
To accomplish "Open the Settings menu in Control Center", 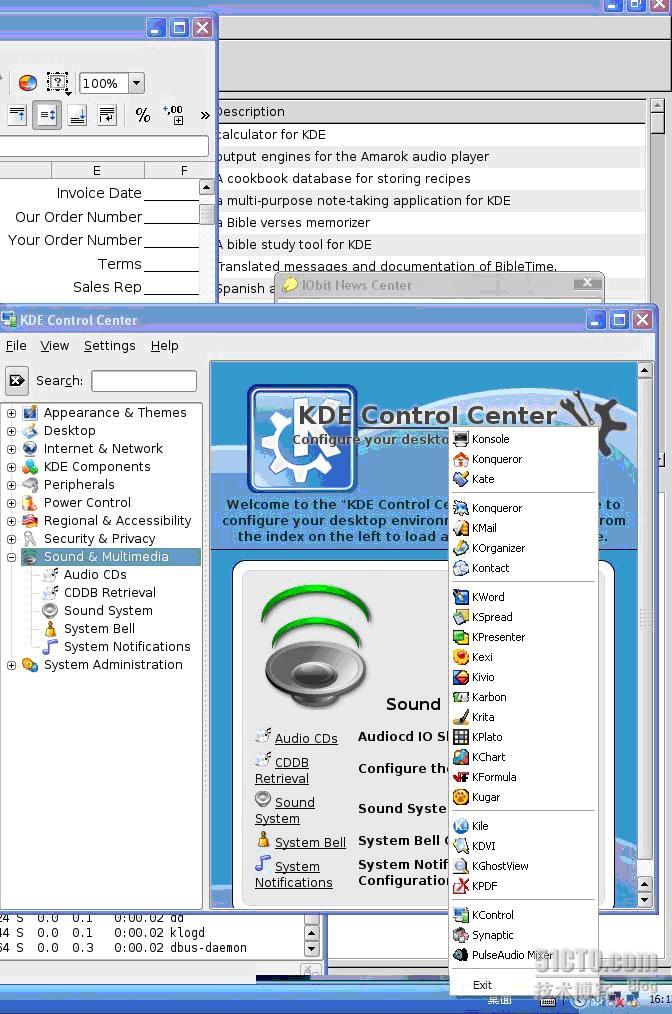I will [x=109, y=346].
